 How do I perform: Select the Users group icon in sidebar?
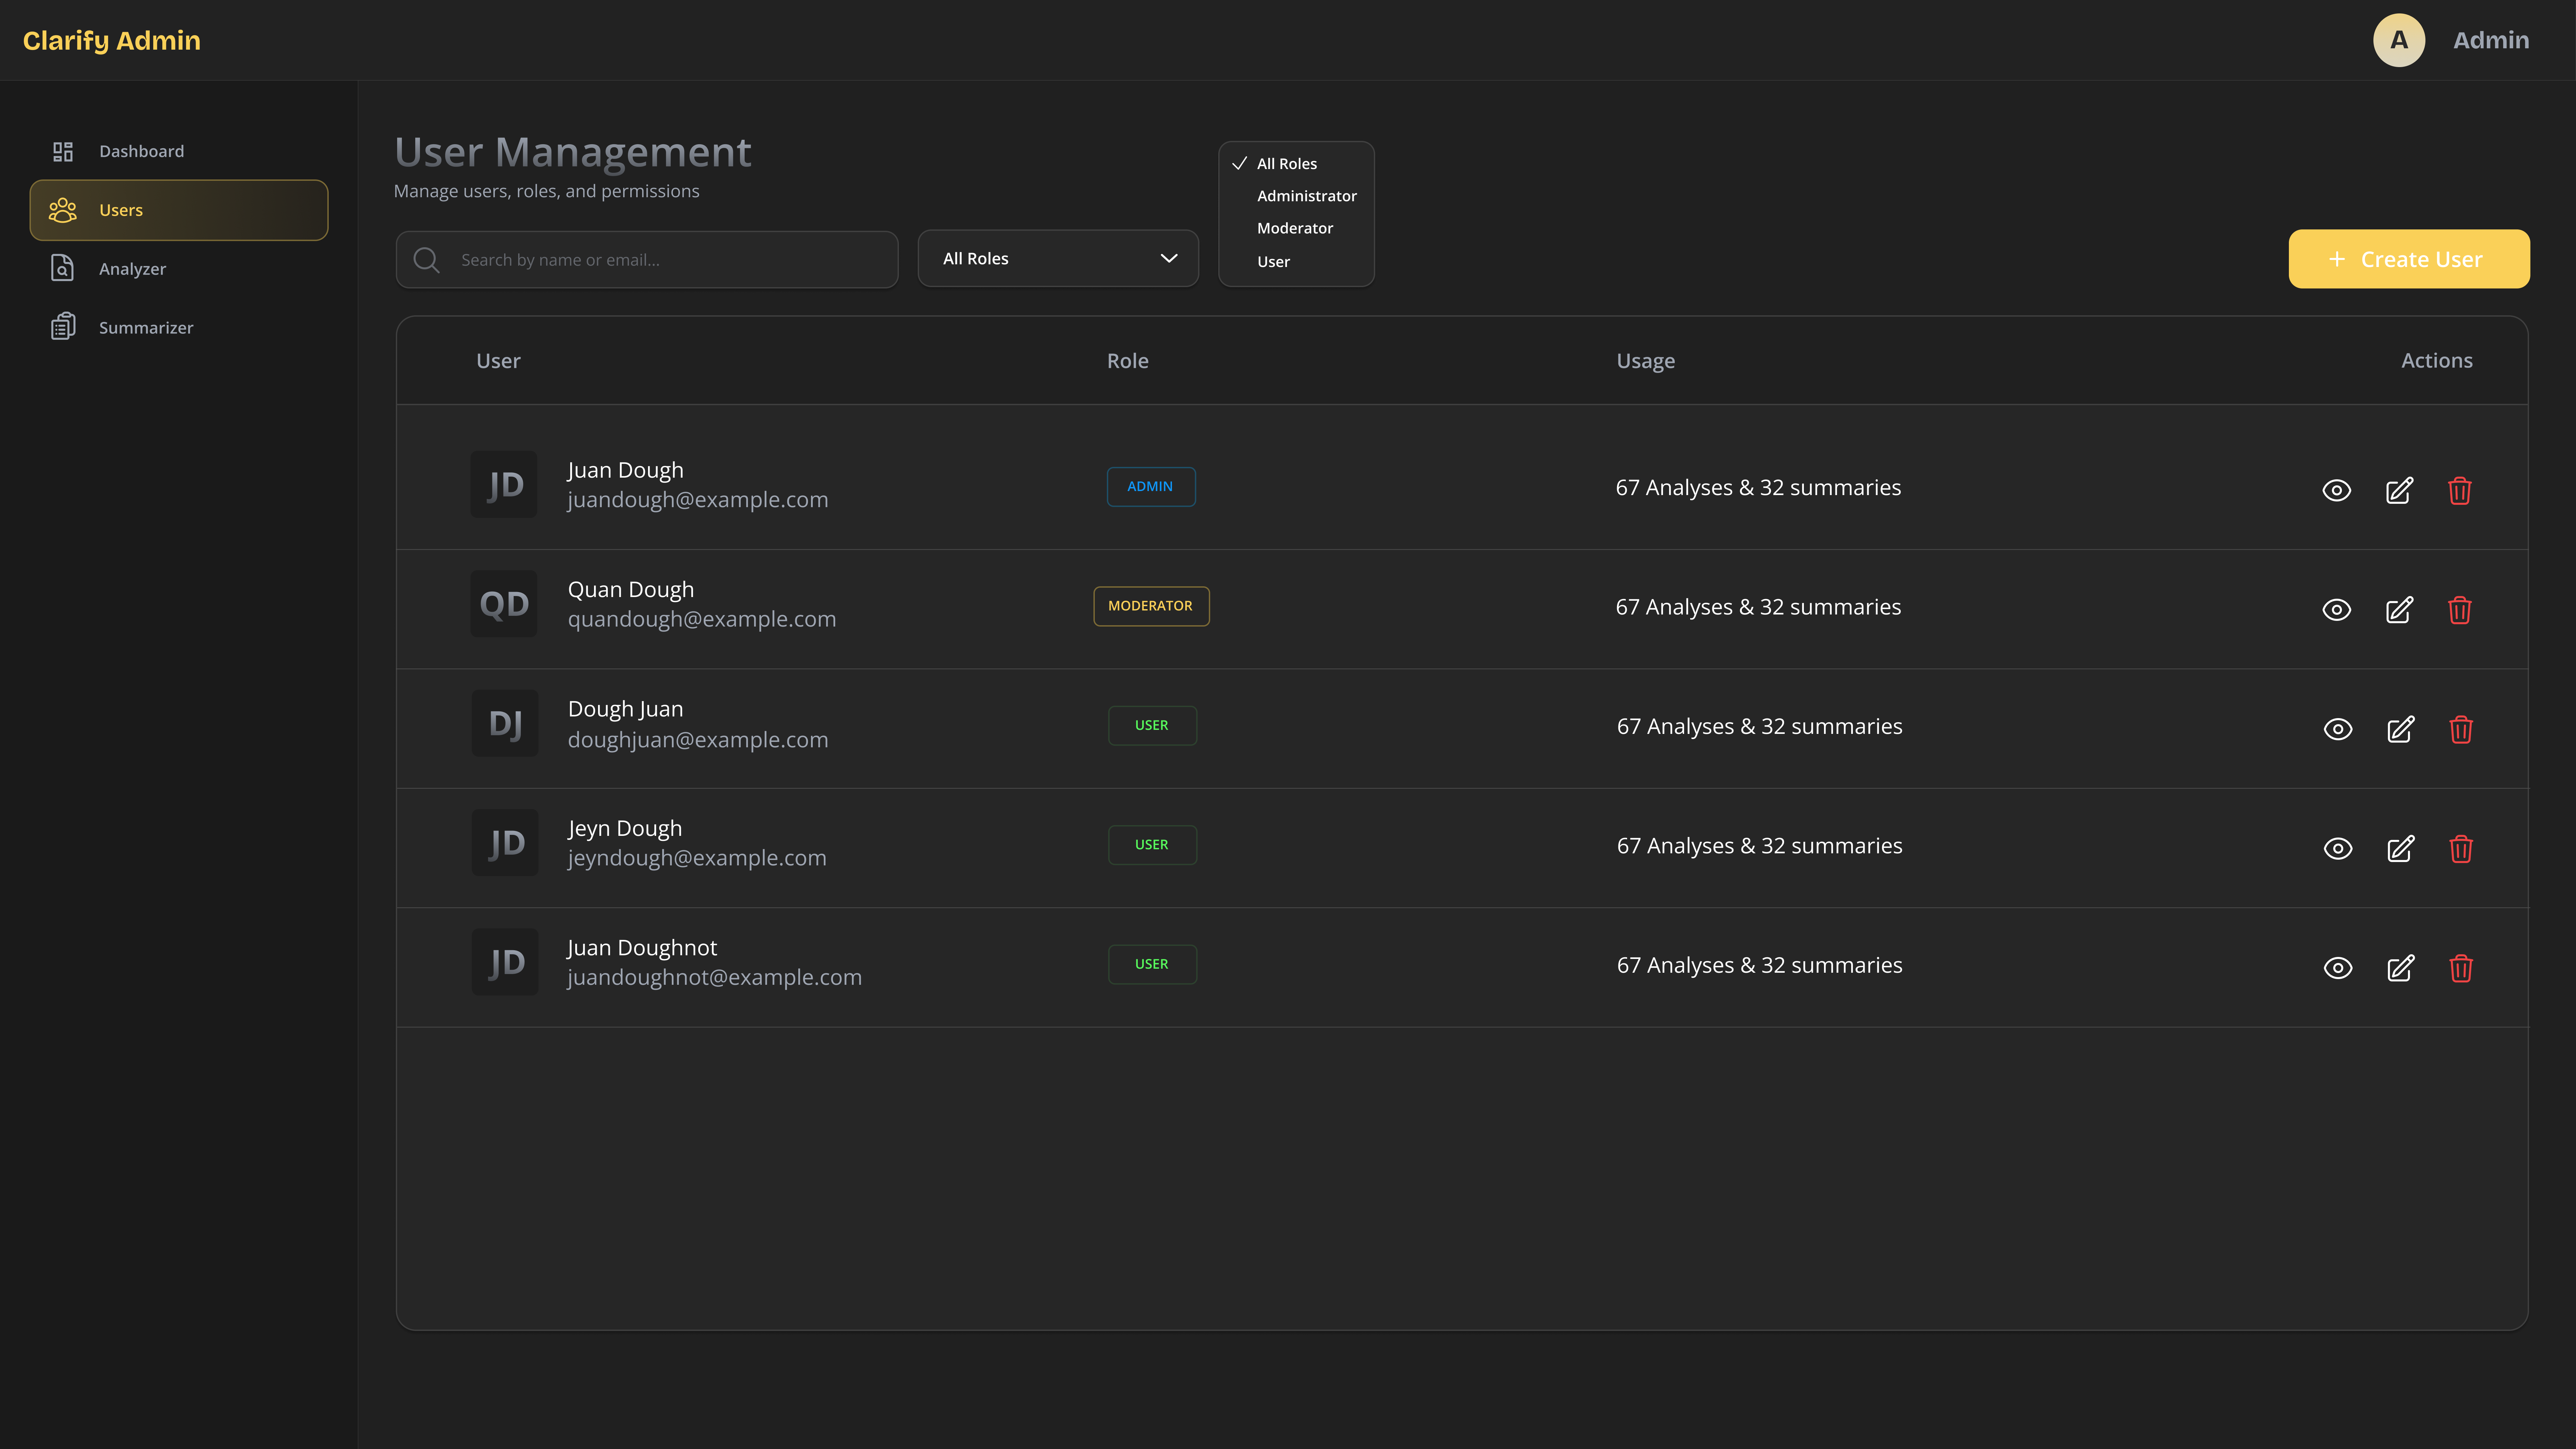tap(63, 210)
